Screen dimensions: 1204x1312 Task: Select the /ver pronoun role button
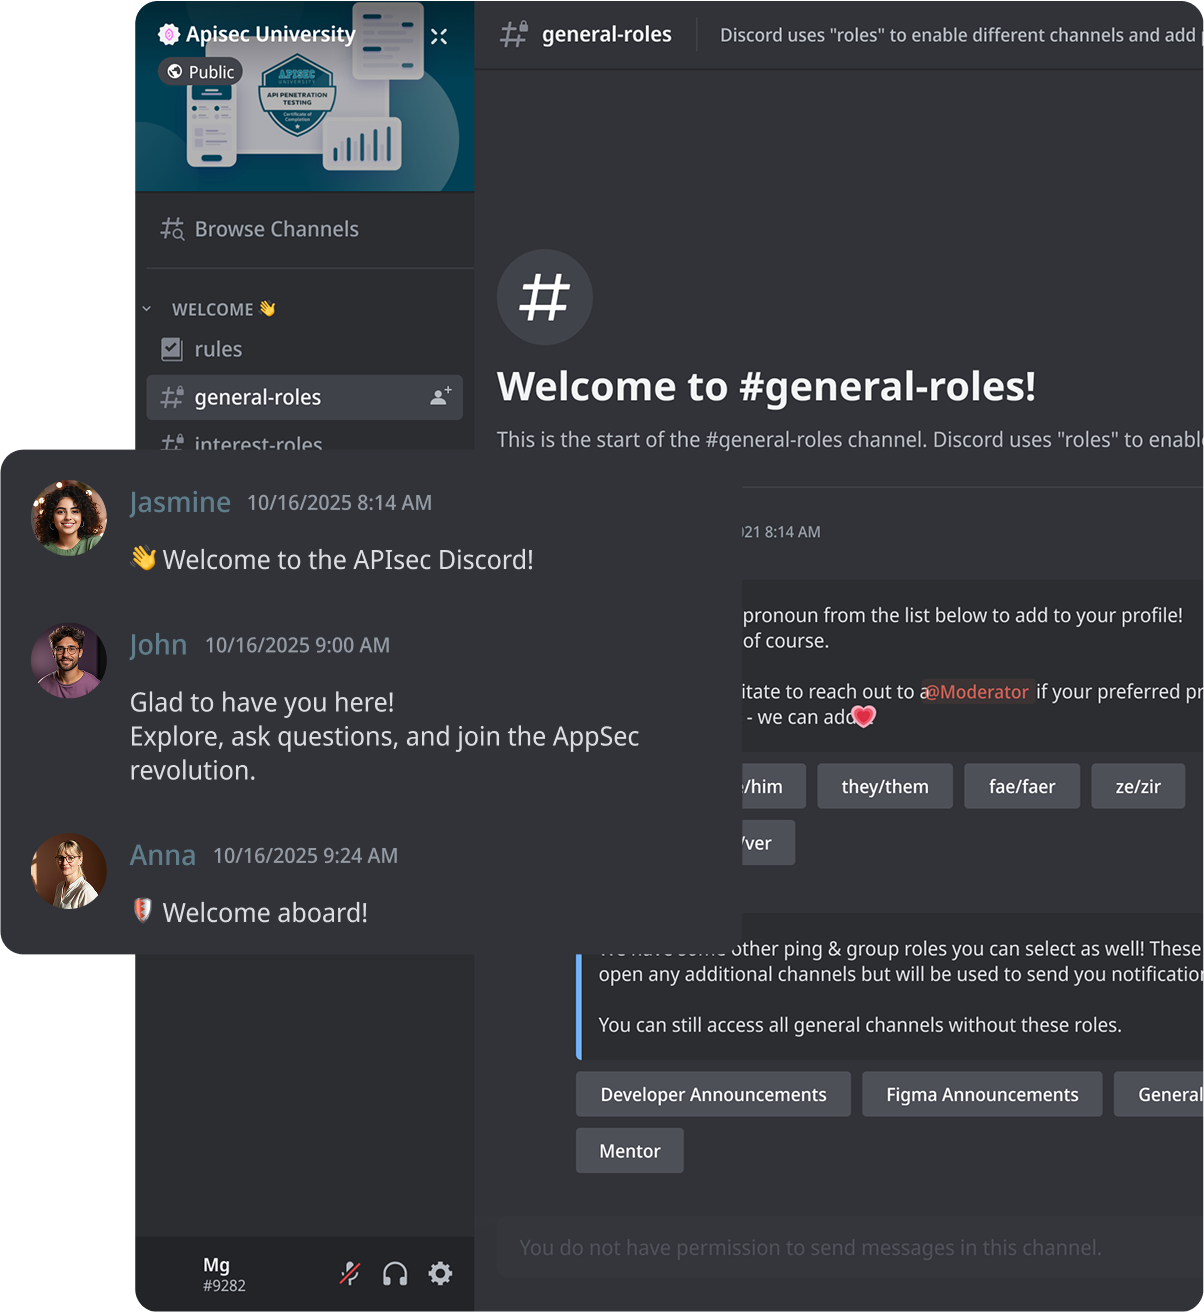point(767,843)
